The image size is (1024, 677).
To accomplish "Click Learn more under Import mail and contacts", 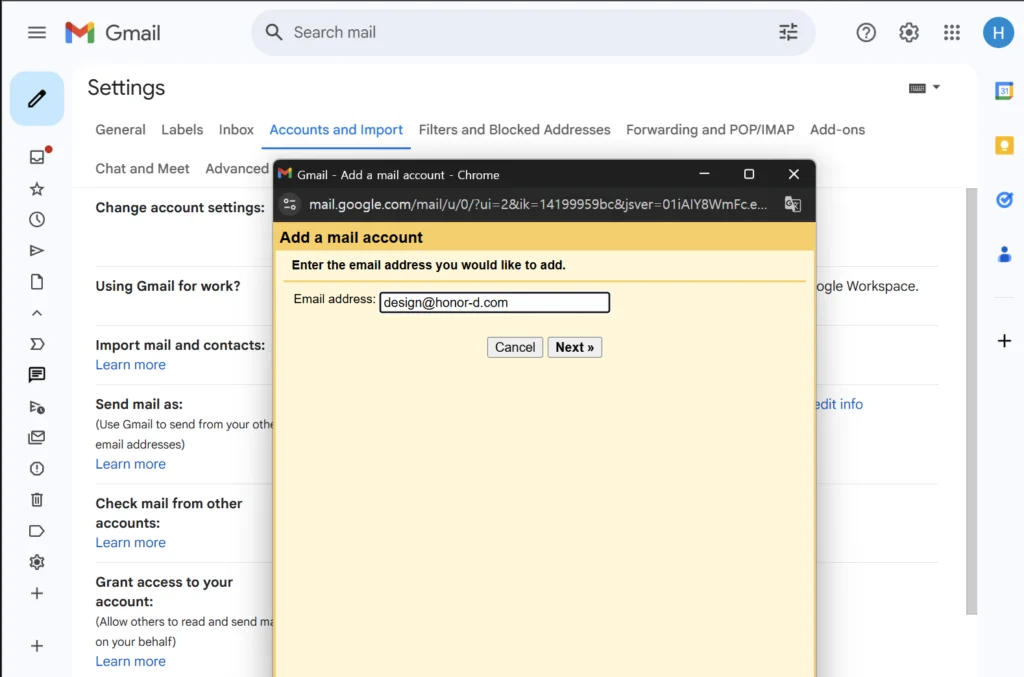I will 131,364.
